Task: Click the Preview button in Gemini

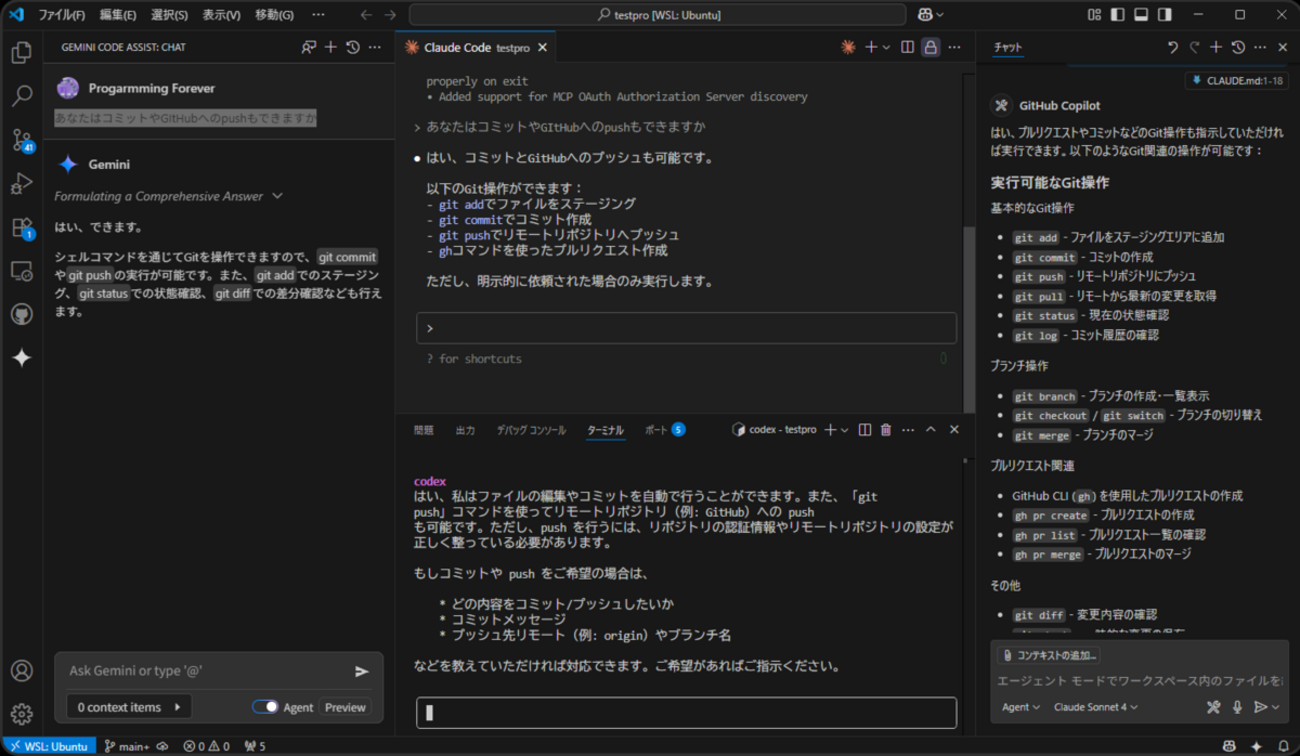Action: (x=344, y=707)
